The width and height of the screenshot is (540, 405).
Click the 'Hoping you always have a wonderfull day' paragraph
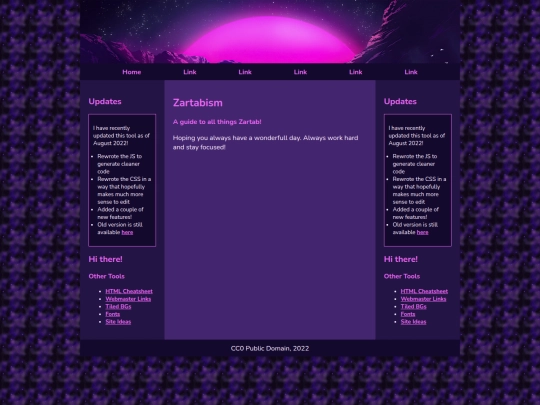(x=266, y=143)
